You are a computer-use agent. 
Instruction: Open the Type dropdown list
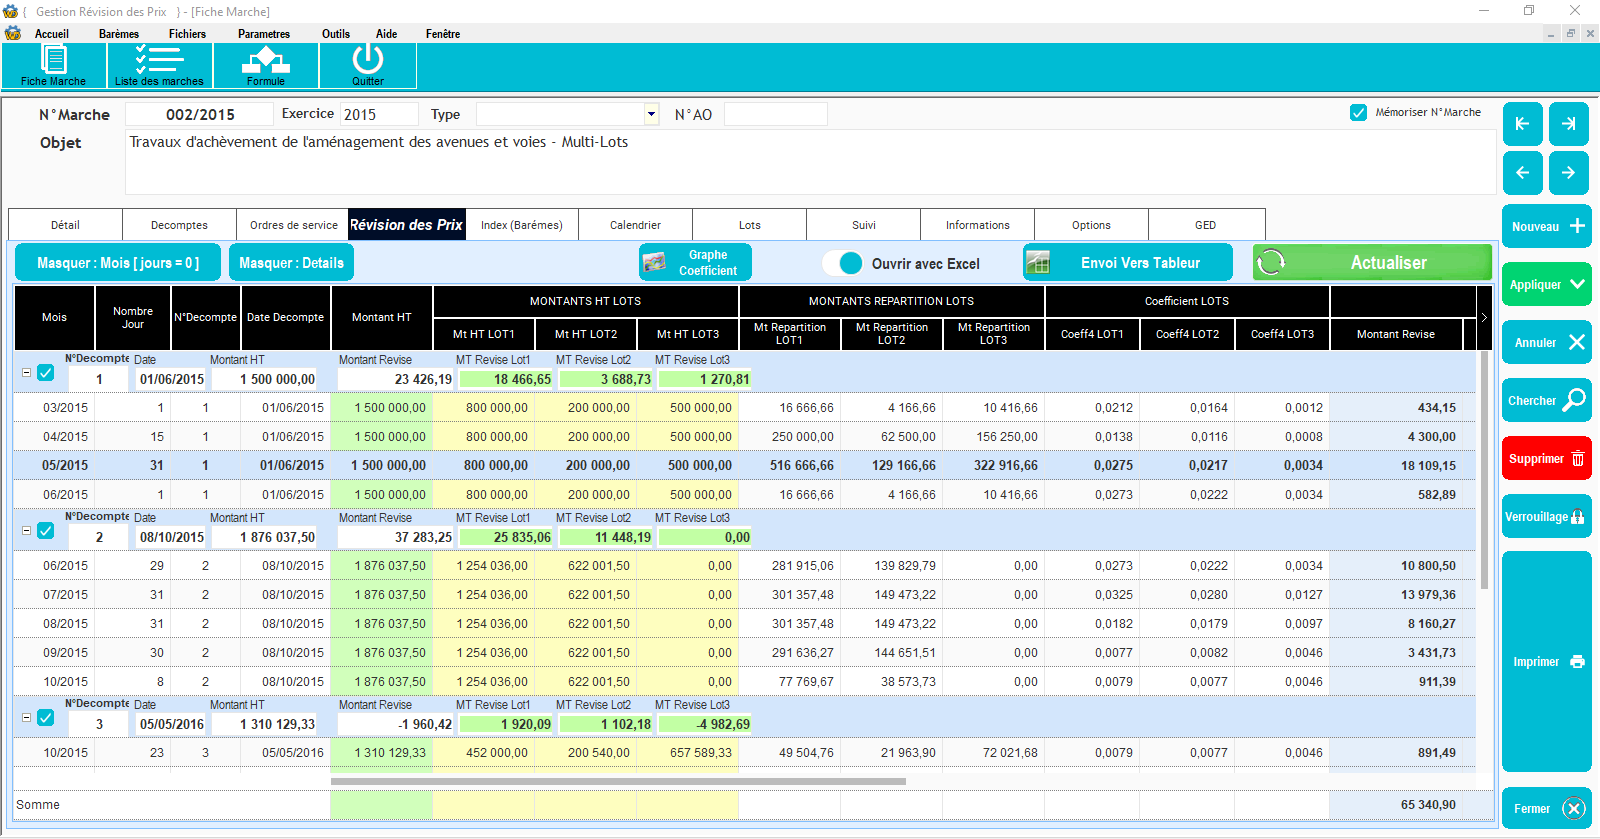pyautogui.click(x=651, y=114)
